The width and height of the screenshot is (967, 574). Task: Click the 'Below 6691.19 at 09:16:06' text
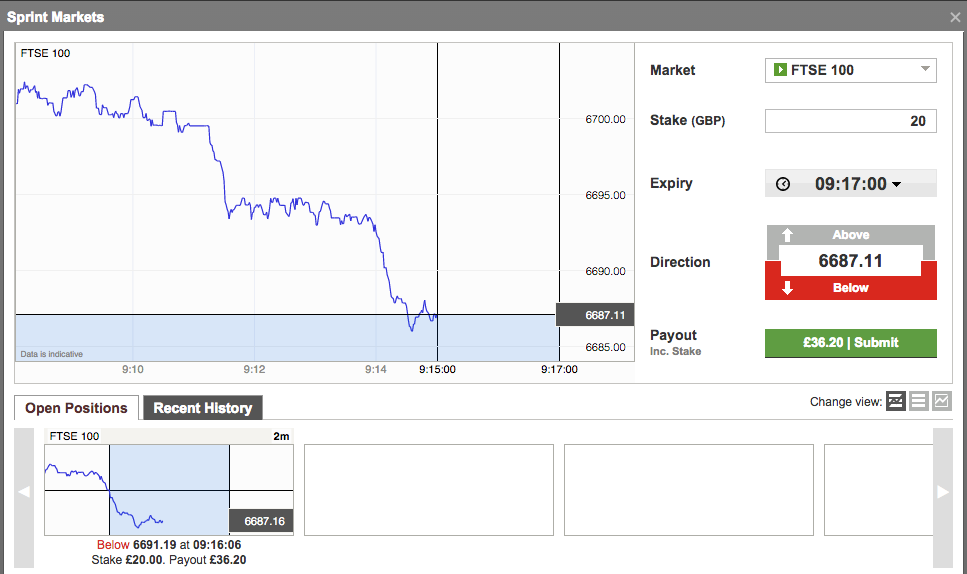(169, 545)
